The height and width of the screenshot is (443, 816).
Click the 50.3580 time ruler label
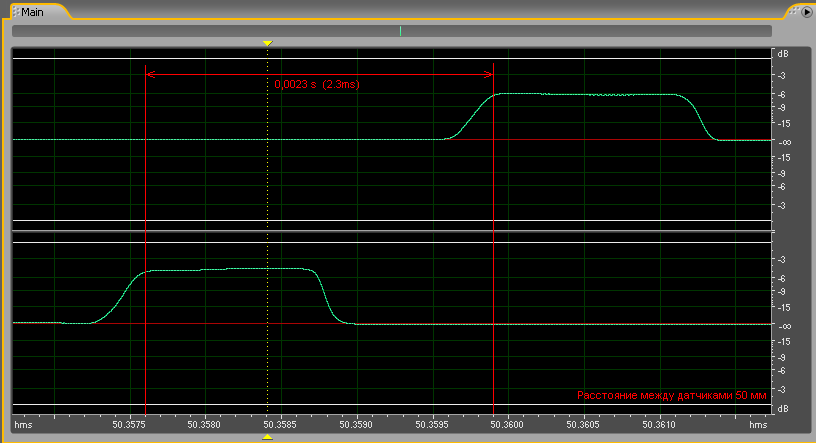(x=204, y=425)
